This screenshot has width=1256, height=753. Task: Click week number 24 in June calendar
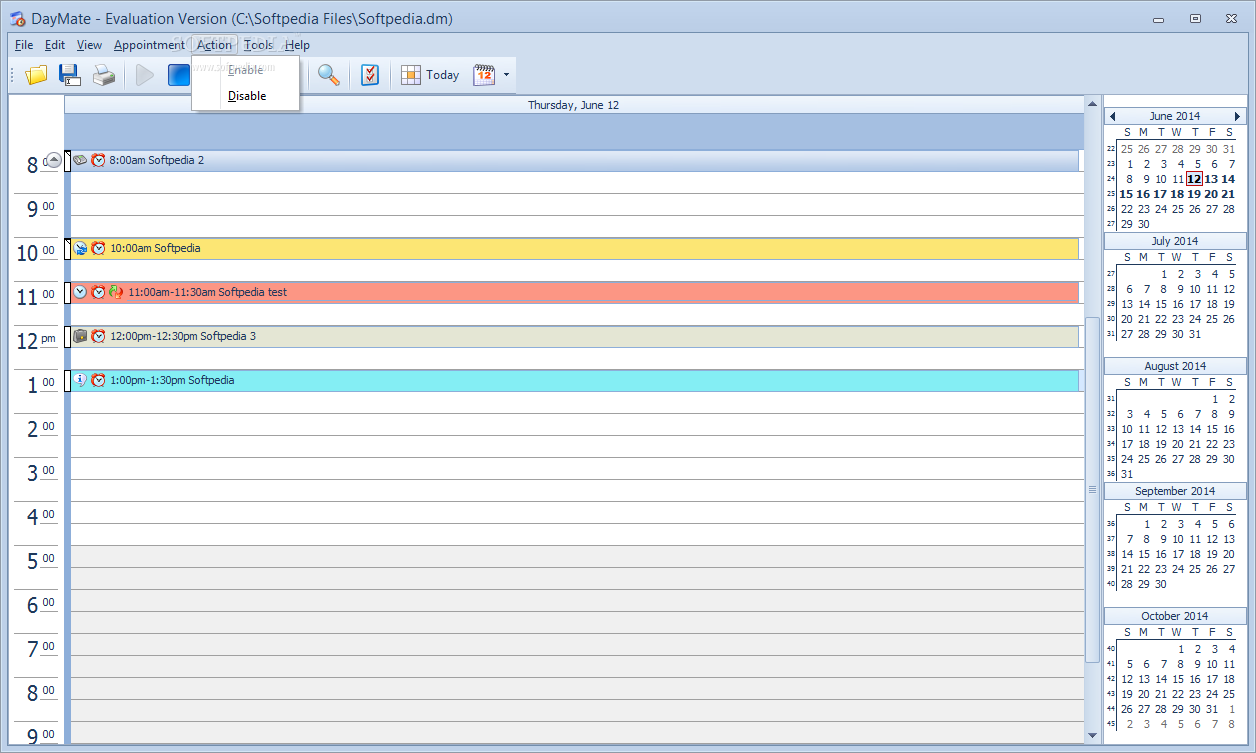1110,179
